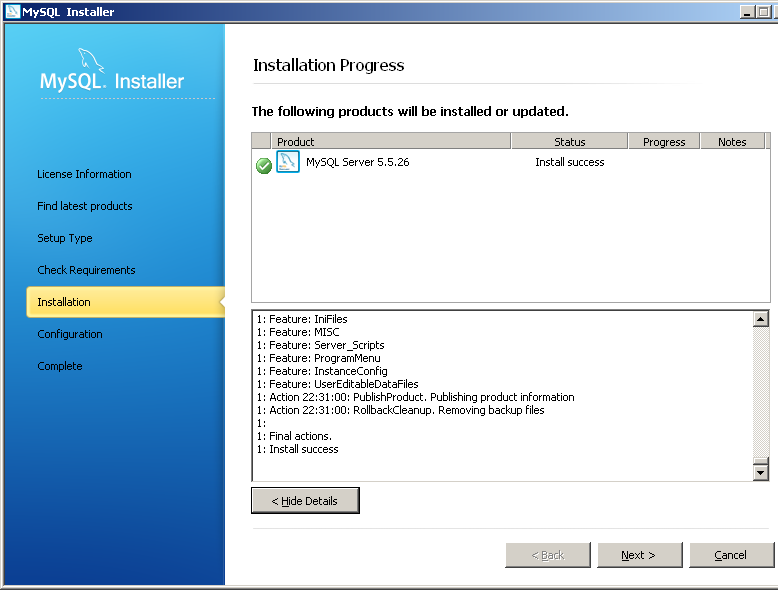Click the log line 'Feature: UserEditableDataFiles'
778x590 pixels.
click(337, 384)
